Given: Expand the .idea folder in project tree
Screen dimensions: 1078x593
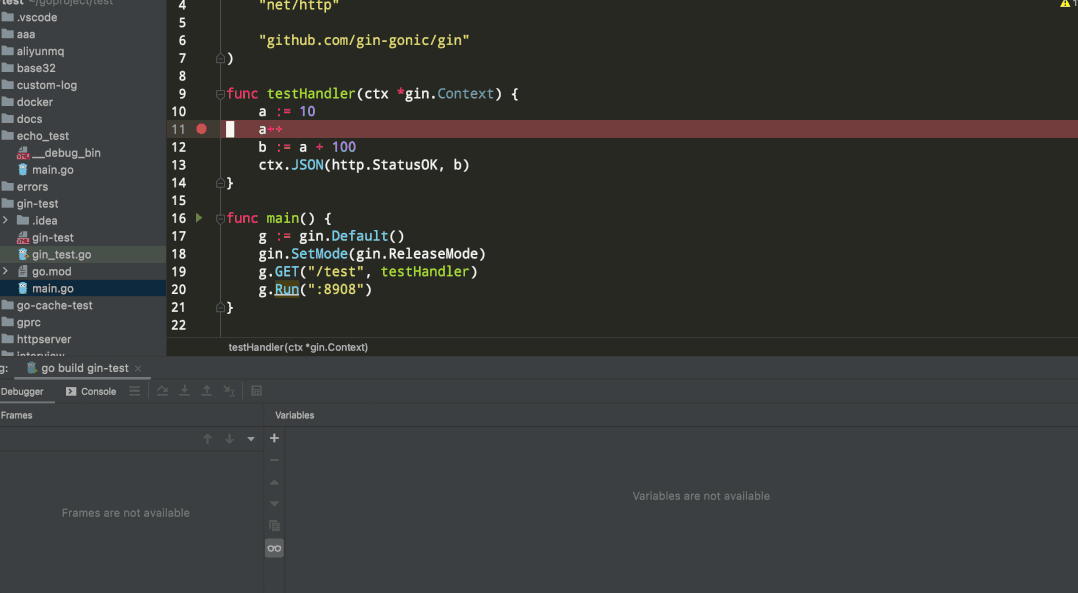Looking at the screenshot, I should pos(6,221).
